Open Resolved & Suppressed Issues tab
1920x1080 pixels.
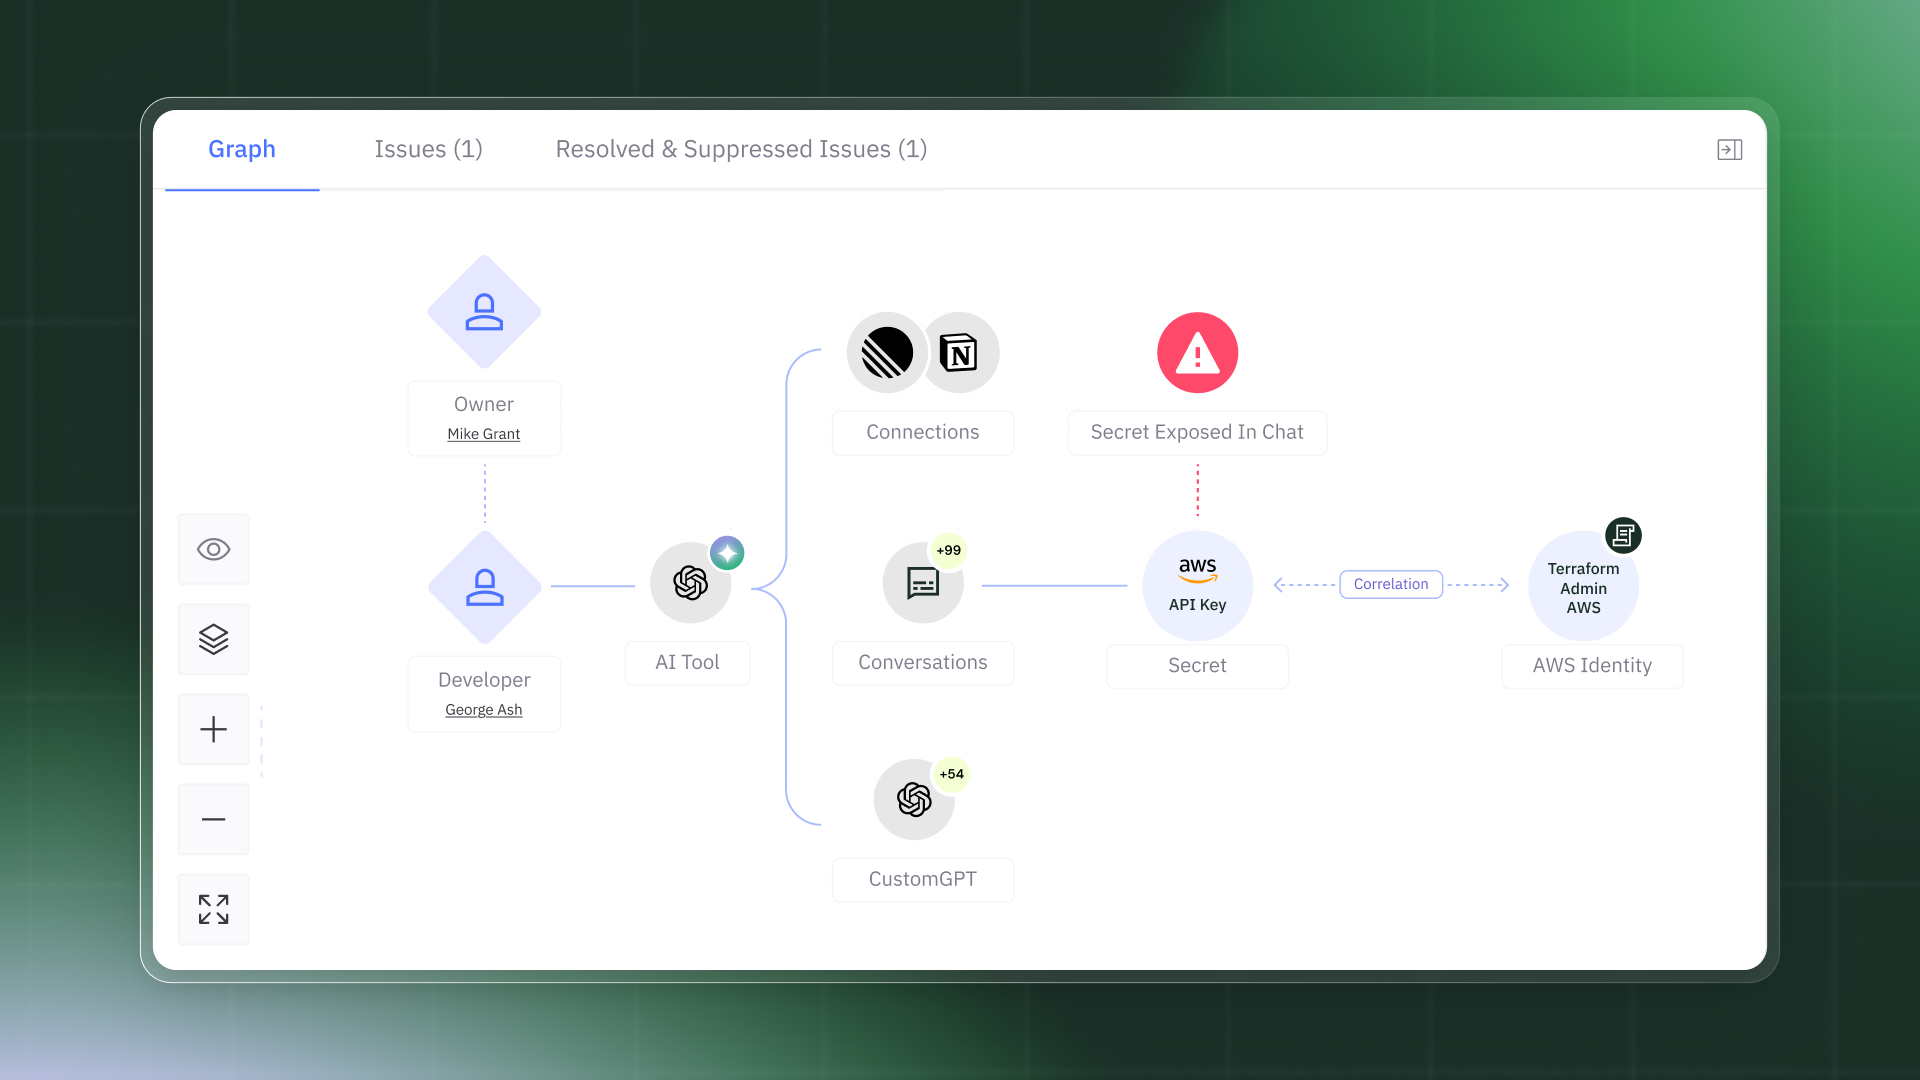pos(741,149)
